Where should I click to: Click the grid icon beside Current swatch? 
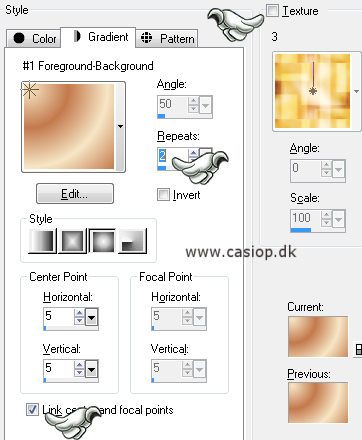[x=358, y=349]
